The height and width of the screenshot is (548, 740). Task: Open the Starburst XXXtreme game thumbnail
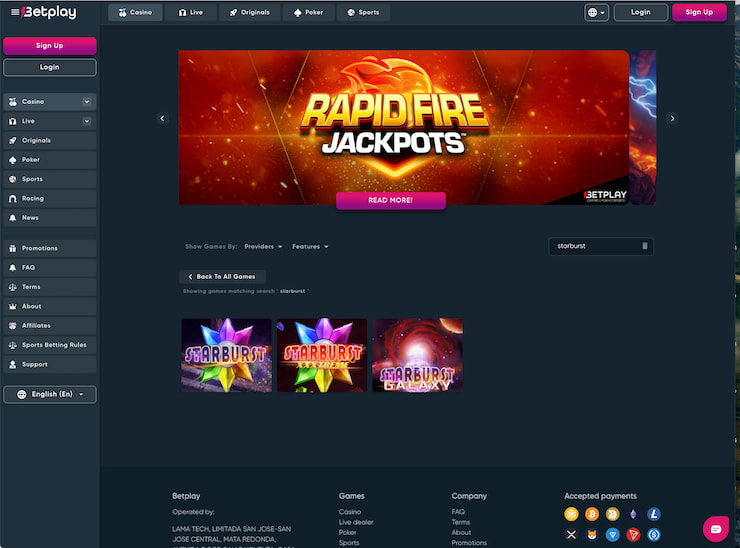(322, 355)
